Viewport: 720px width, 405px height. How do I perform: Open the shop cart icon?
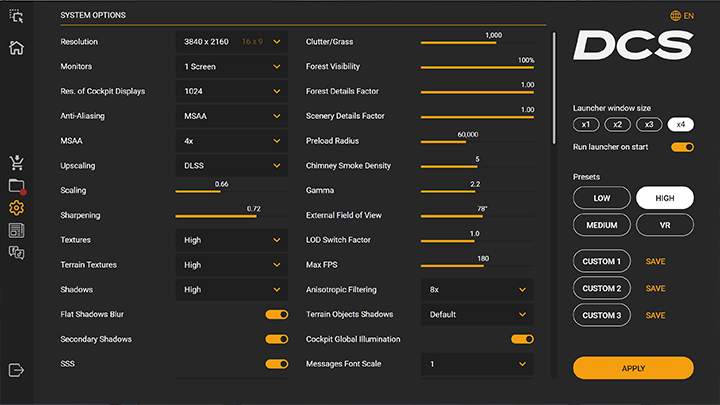tap(16, 163)
